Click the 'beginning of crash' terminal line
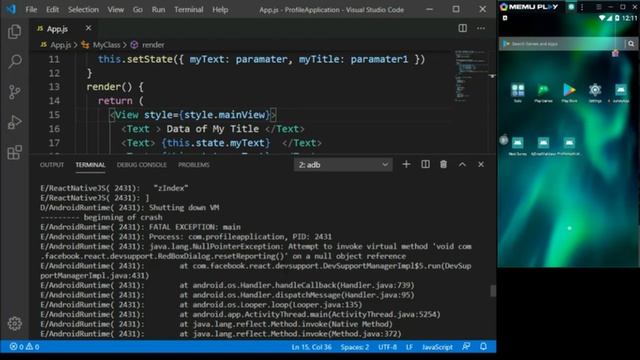The image size is (640, 360). coord(101,217)
